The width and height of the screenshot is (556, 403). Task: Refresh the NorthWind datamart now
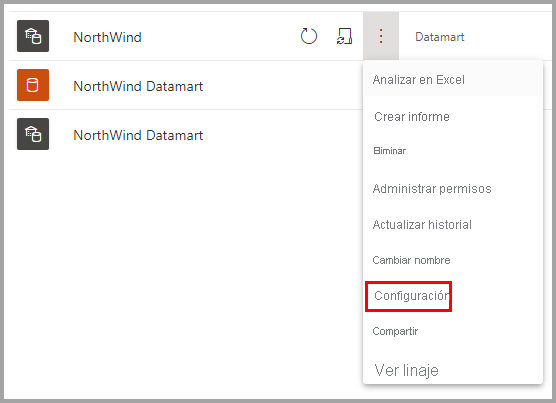pyautogui.click(x=308, y=36)
